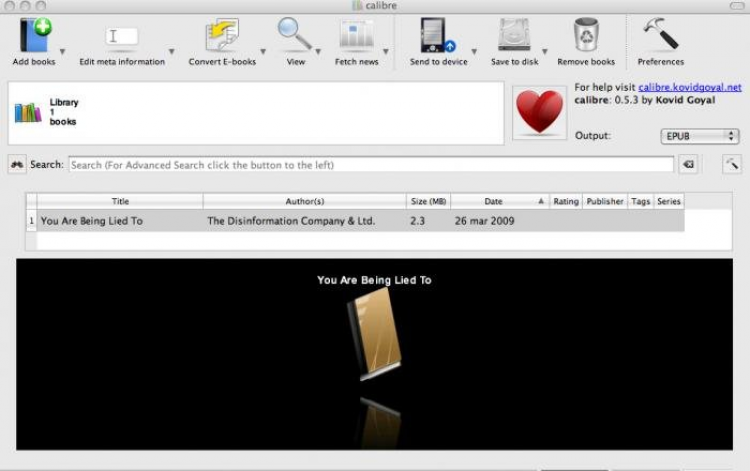Open Preferences hammer icon
Screen dimensions: 750x471
point(661,33)
